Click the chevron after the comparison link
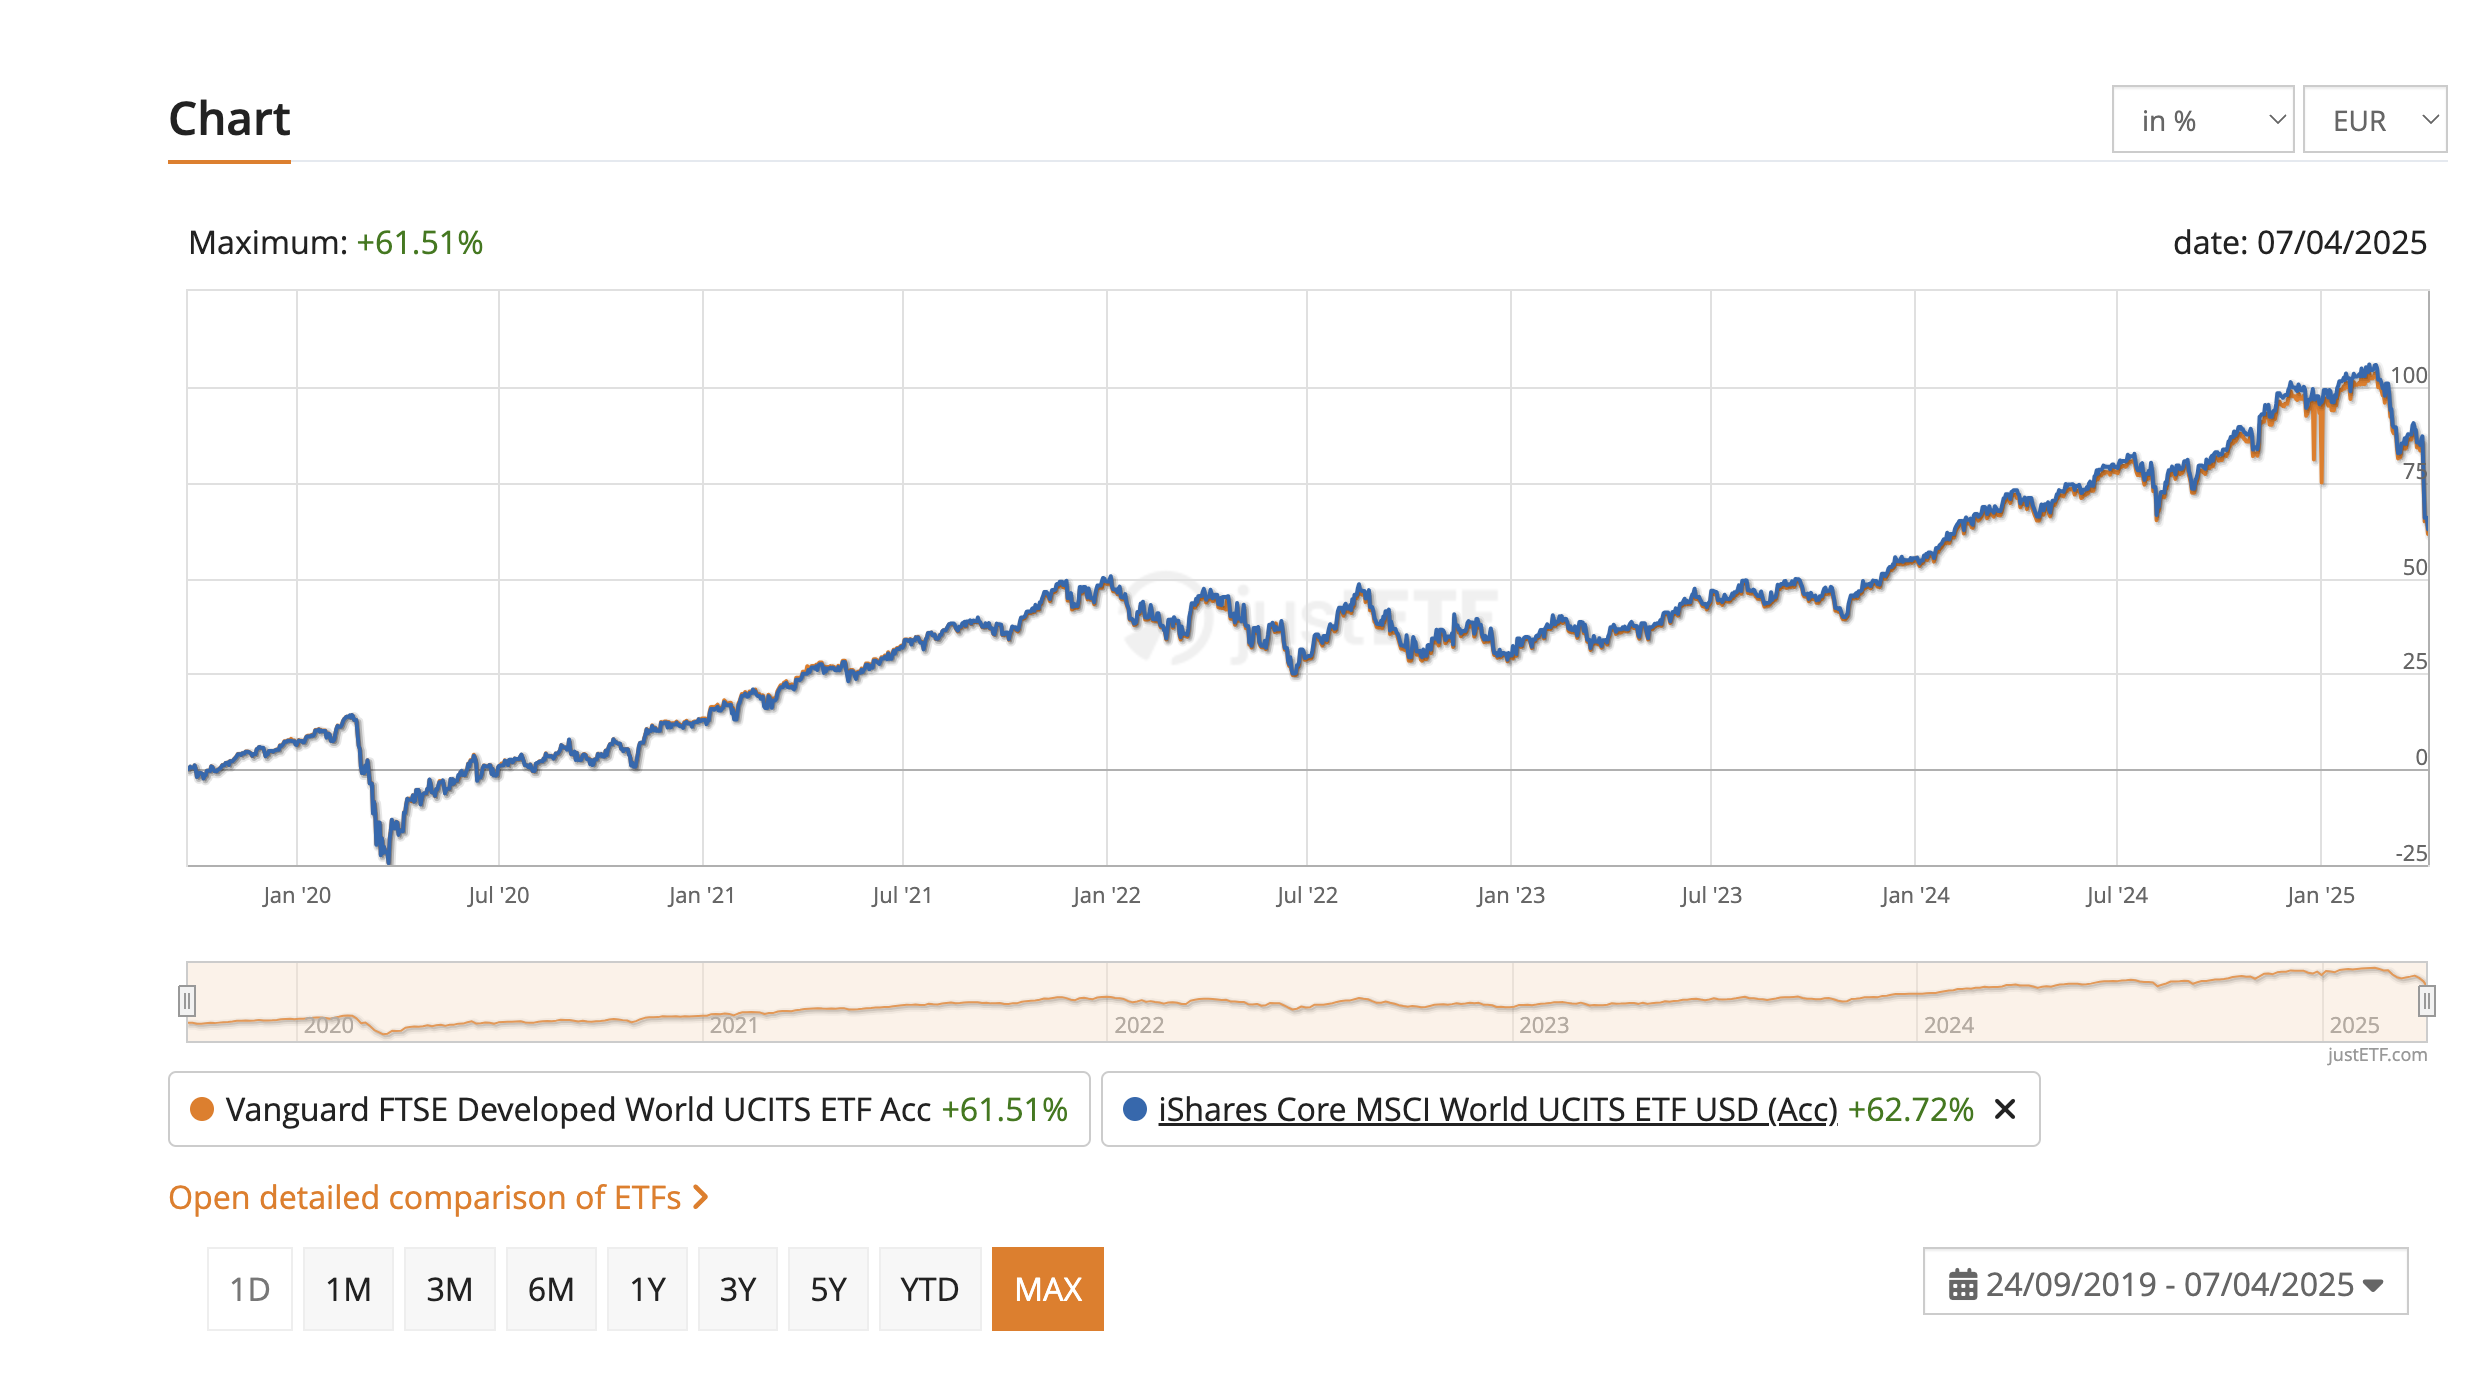The height and width of the screenshot is (1390, 2492). [x=701, y=1197]
